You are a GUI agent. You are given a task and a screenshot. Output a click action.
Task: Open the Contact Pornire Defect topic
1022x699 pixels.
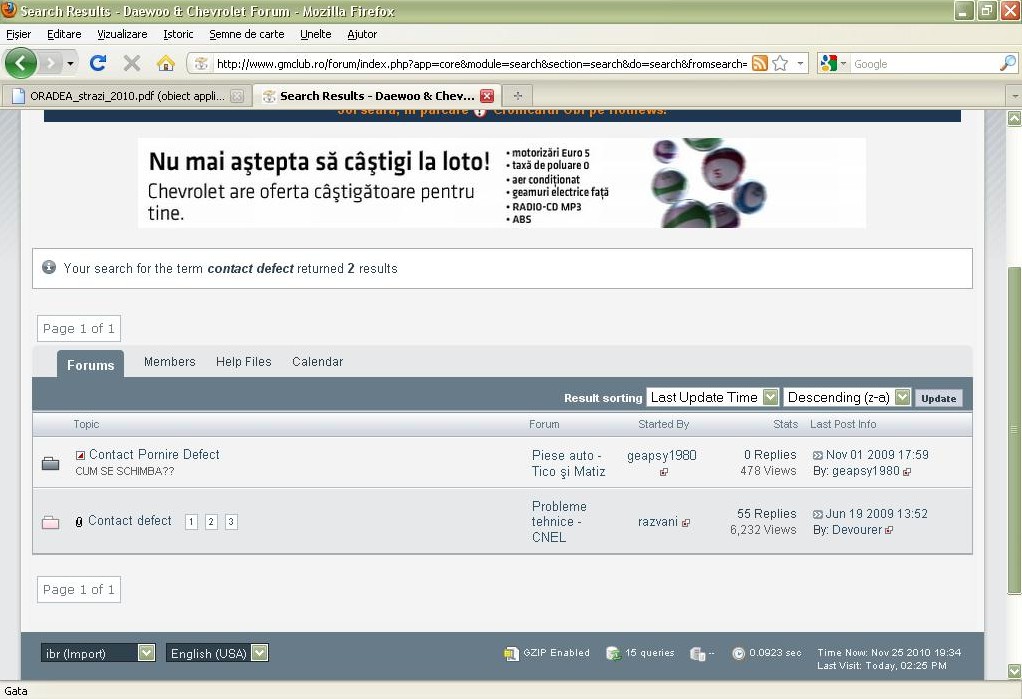tap(154, 454)
